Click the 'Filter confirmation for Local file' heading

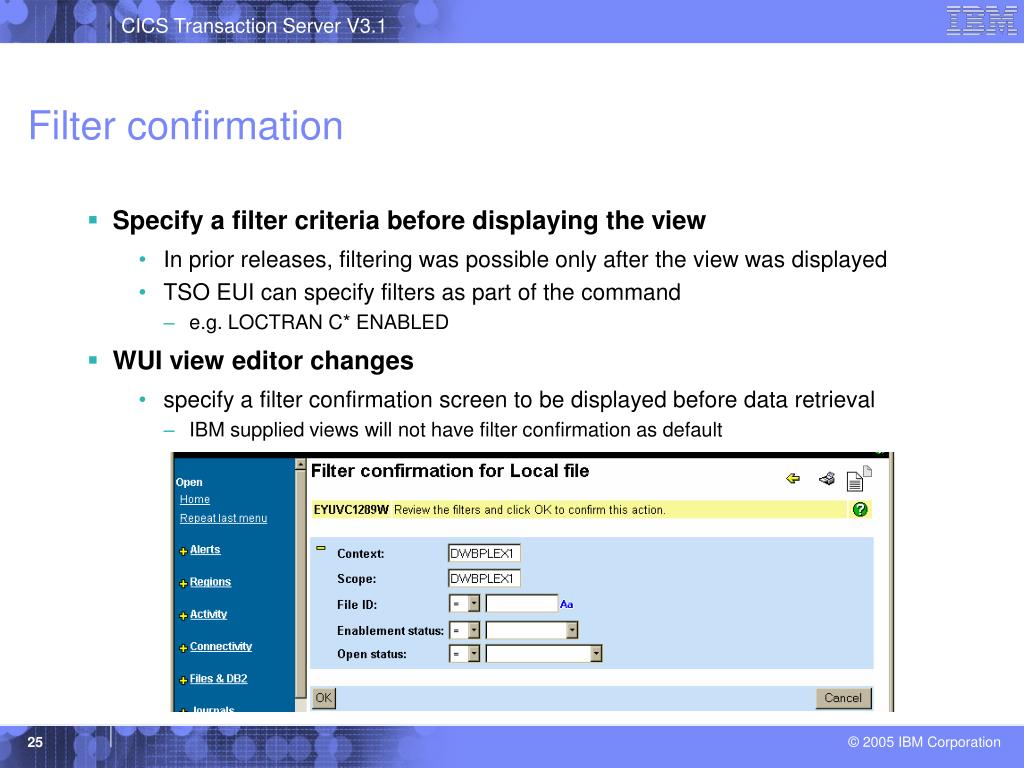tap(450, 471)
